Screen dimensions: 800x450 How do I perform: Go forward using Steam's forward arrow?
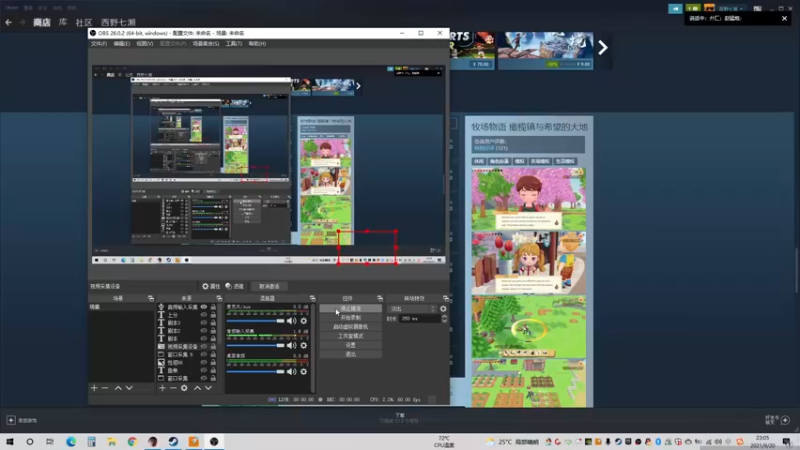[22, 22]
